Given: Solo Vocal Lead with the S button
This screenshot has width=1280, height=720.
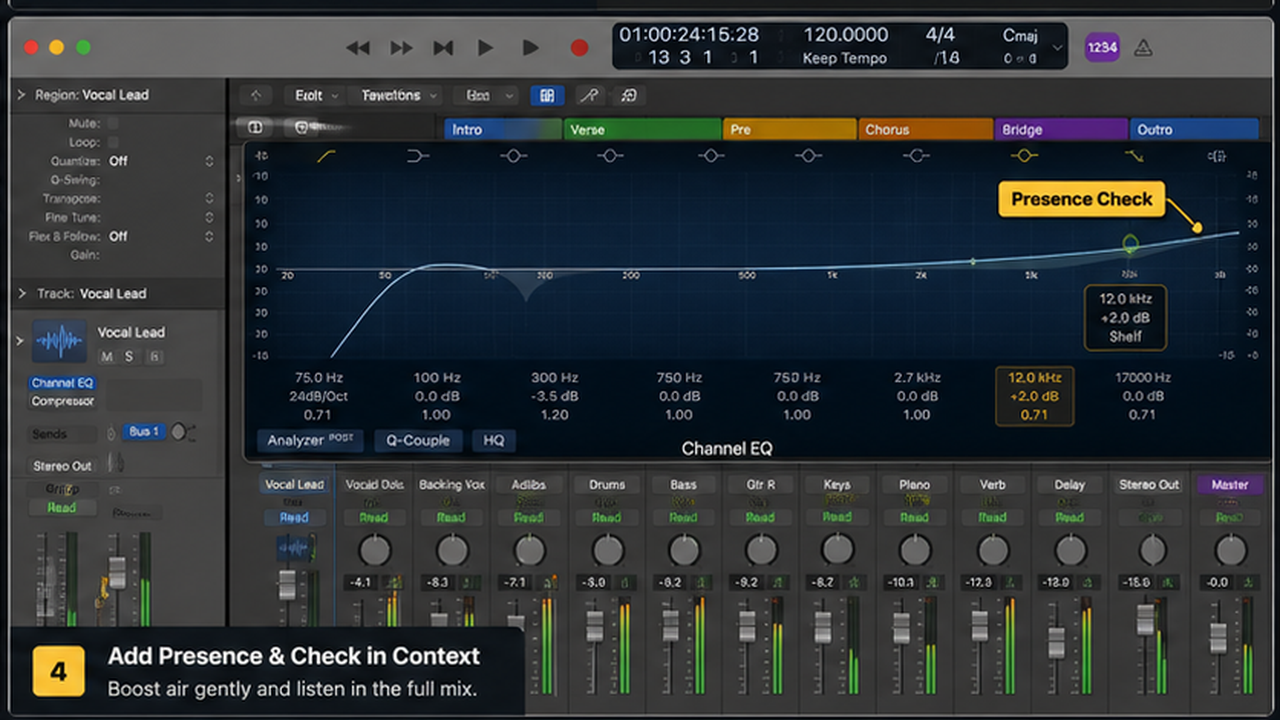Looking at the screenshot, I should 129,357.
